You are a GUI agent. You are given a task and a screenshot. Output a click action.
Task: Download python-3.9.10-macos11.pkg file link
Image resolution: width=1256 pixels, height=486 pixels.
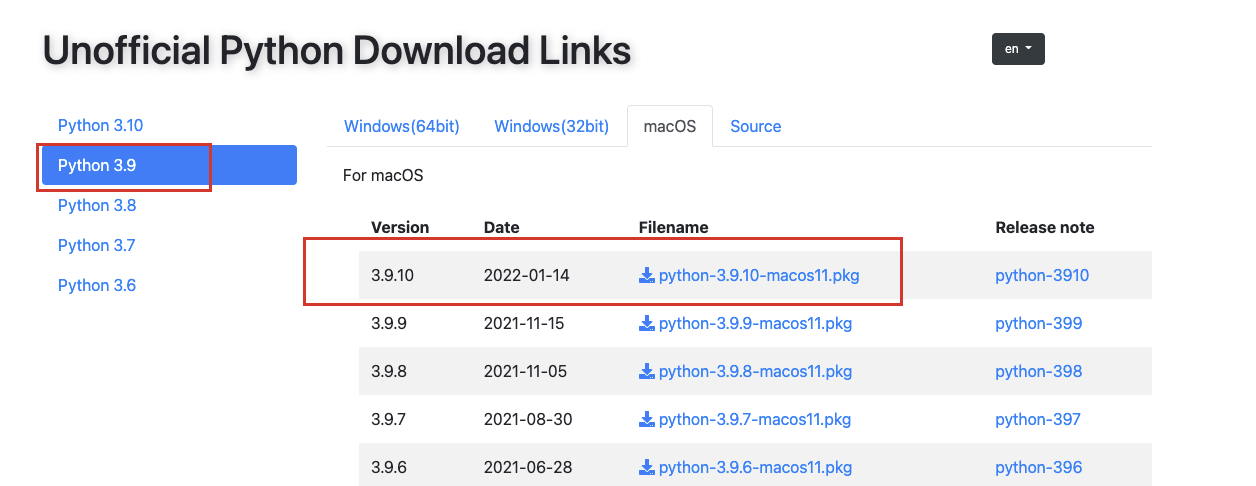pos(759,275)
